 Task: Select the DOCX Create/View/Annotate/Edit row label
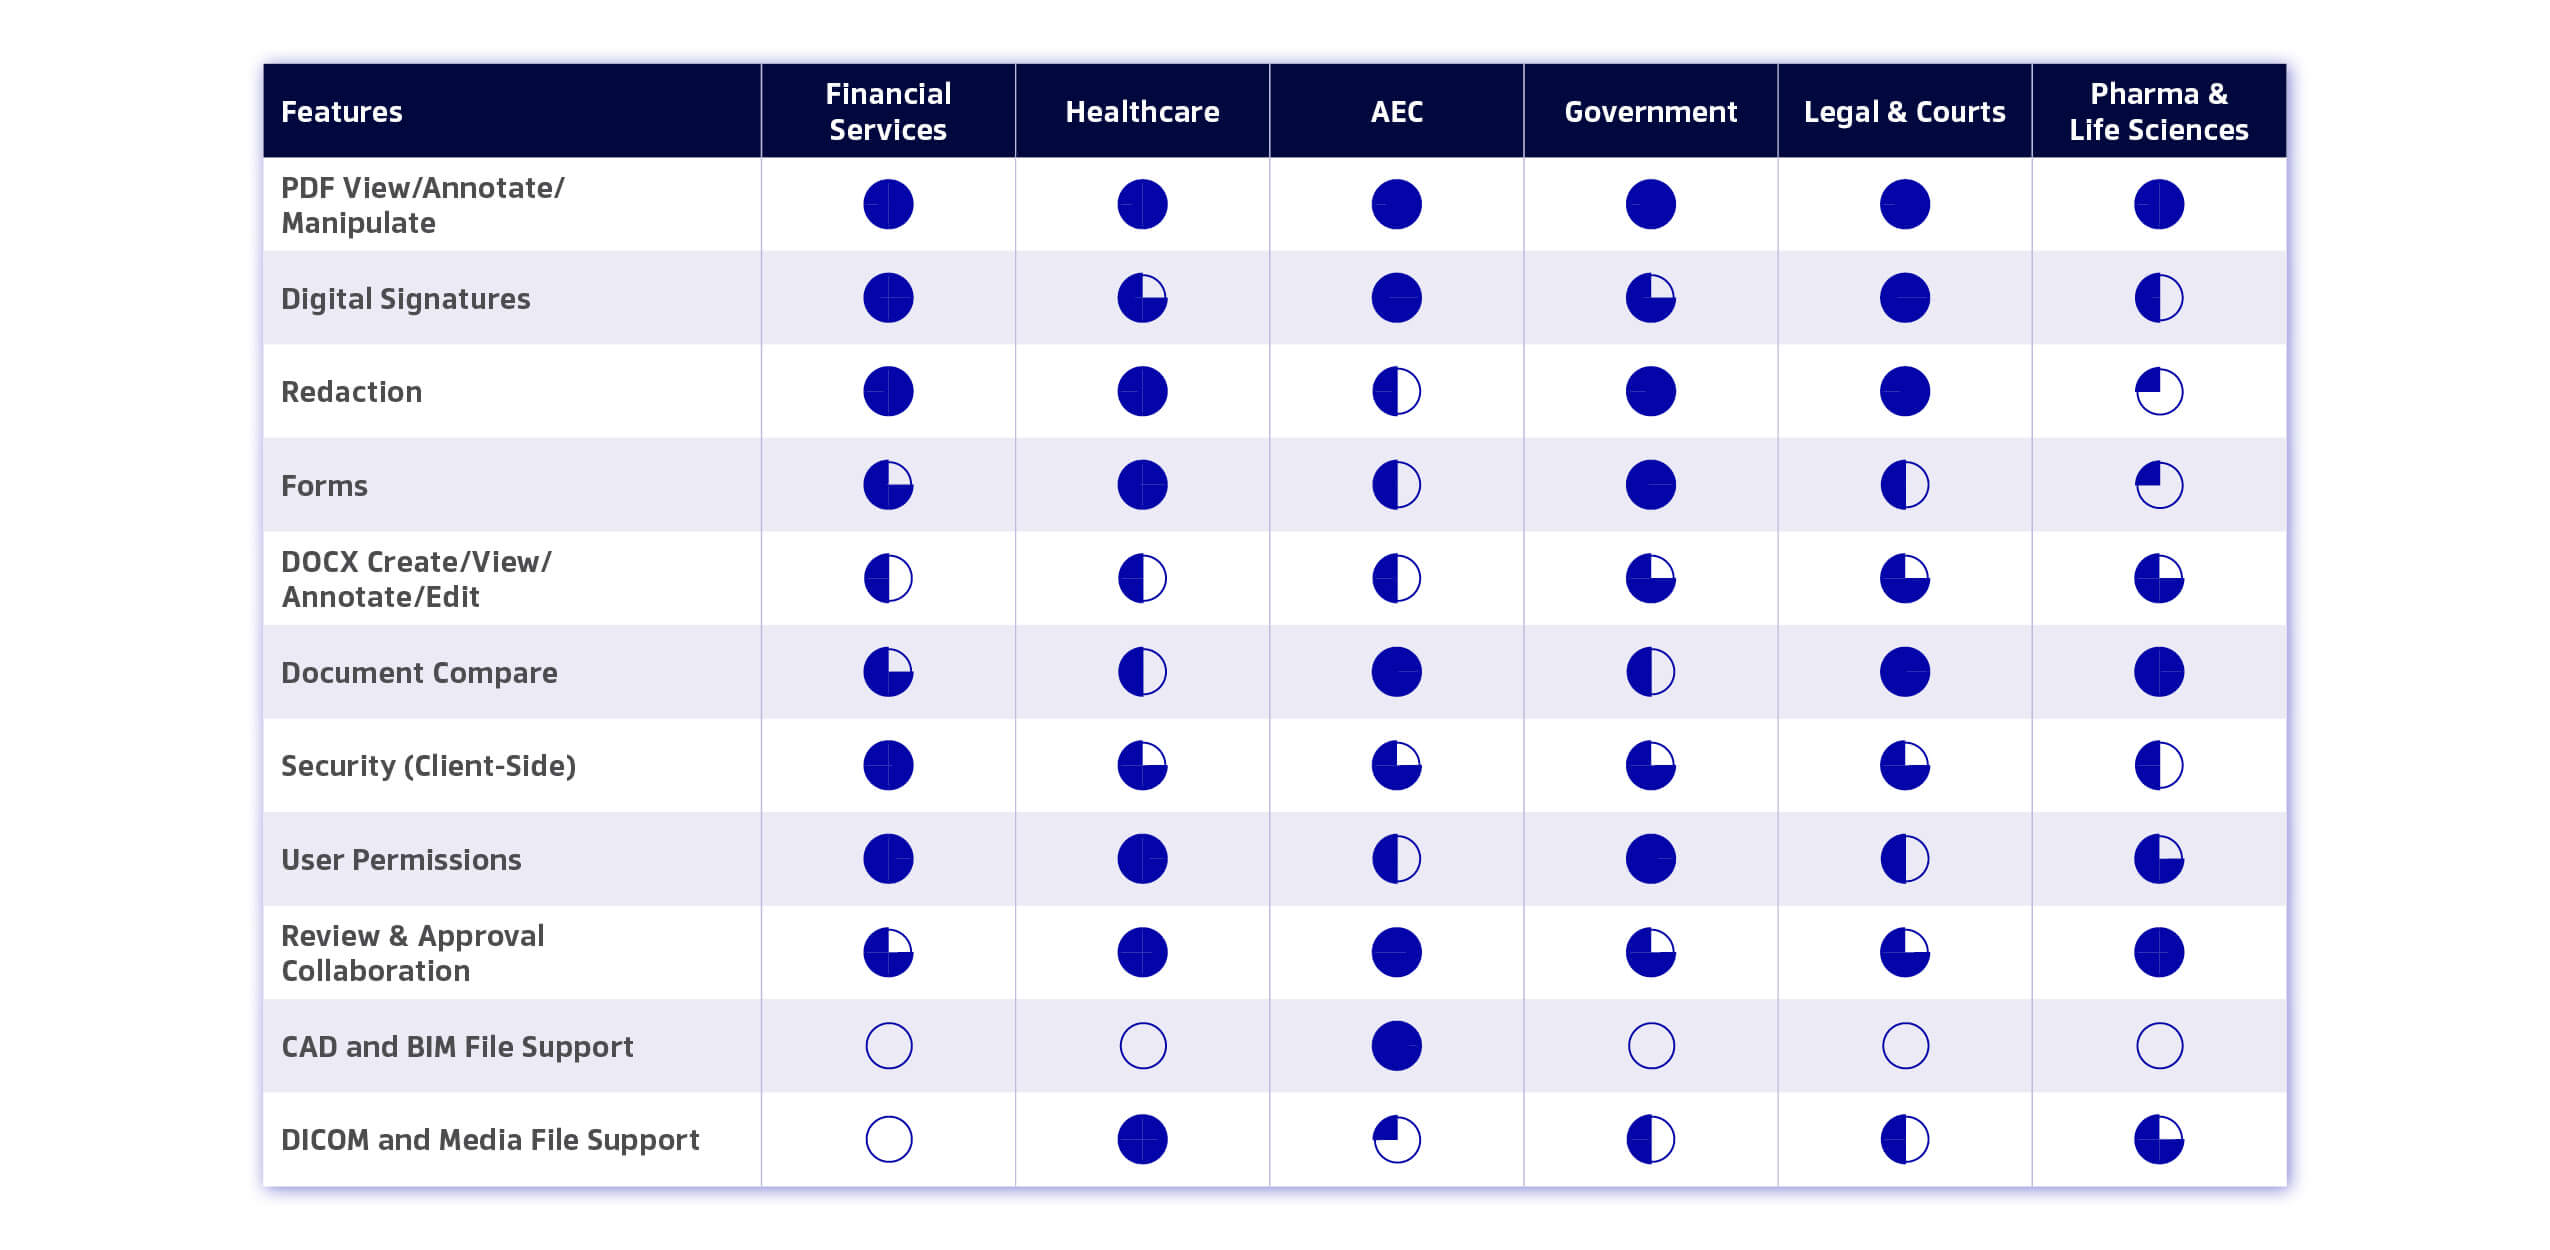pyautogui.click(x=416, y=579)
